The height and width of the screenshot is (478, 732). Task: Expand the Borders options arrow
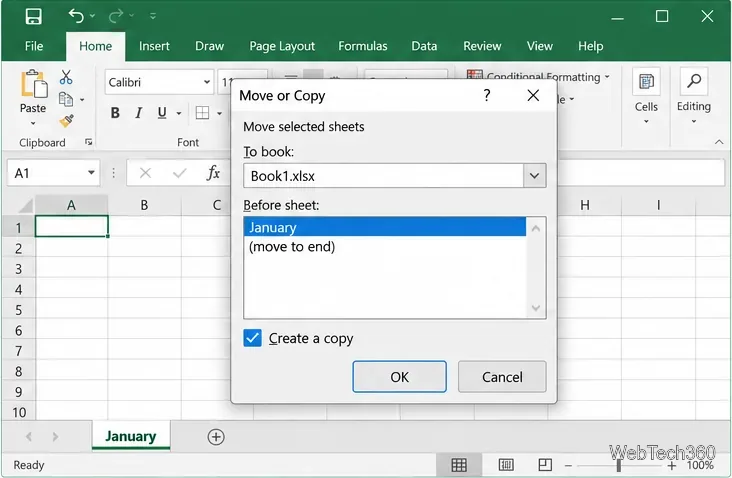[x=219, y=113]
